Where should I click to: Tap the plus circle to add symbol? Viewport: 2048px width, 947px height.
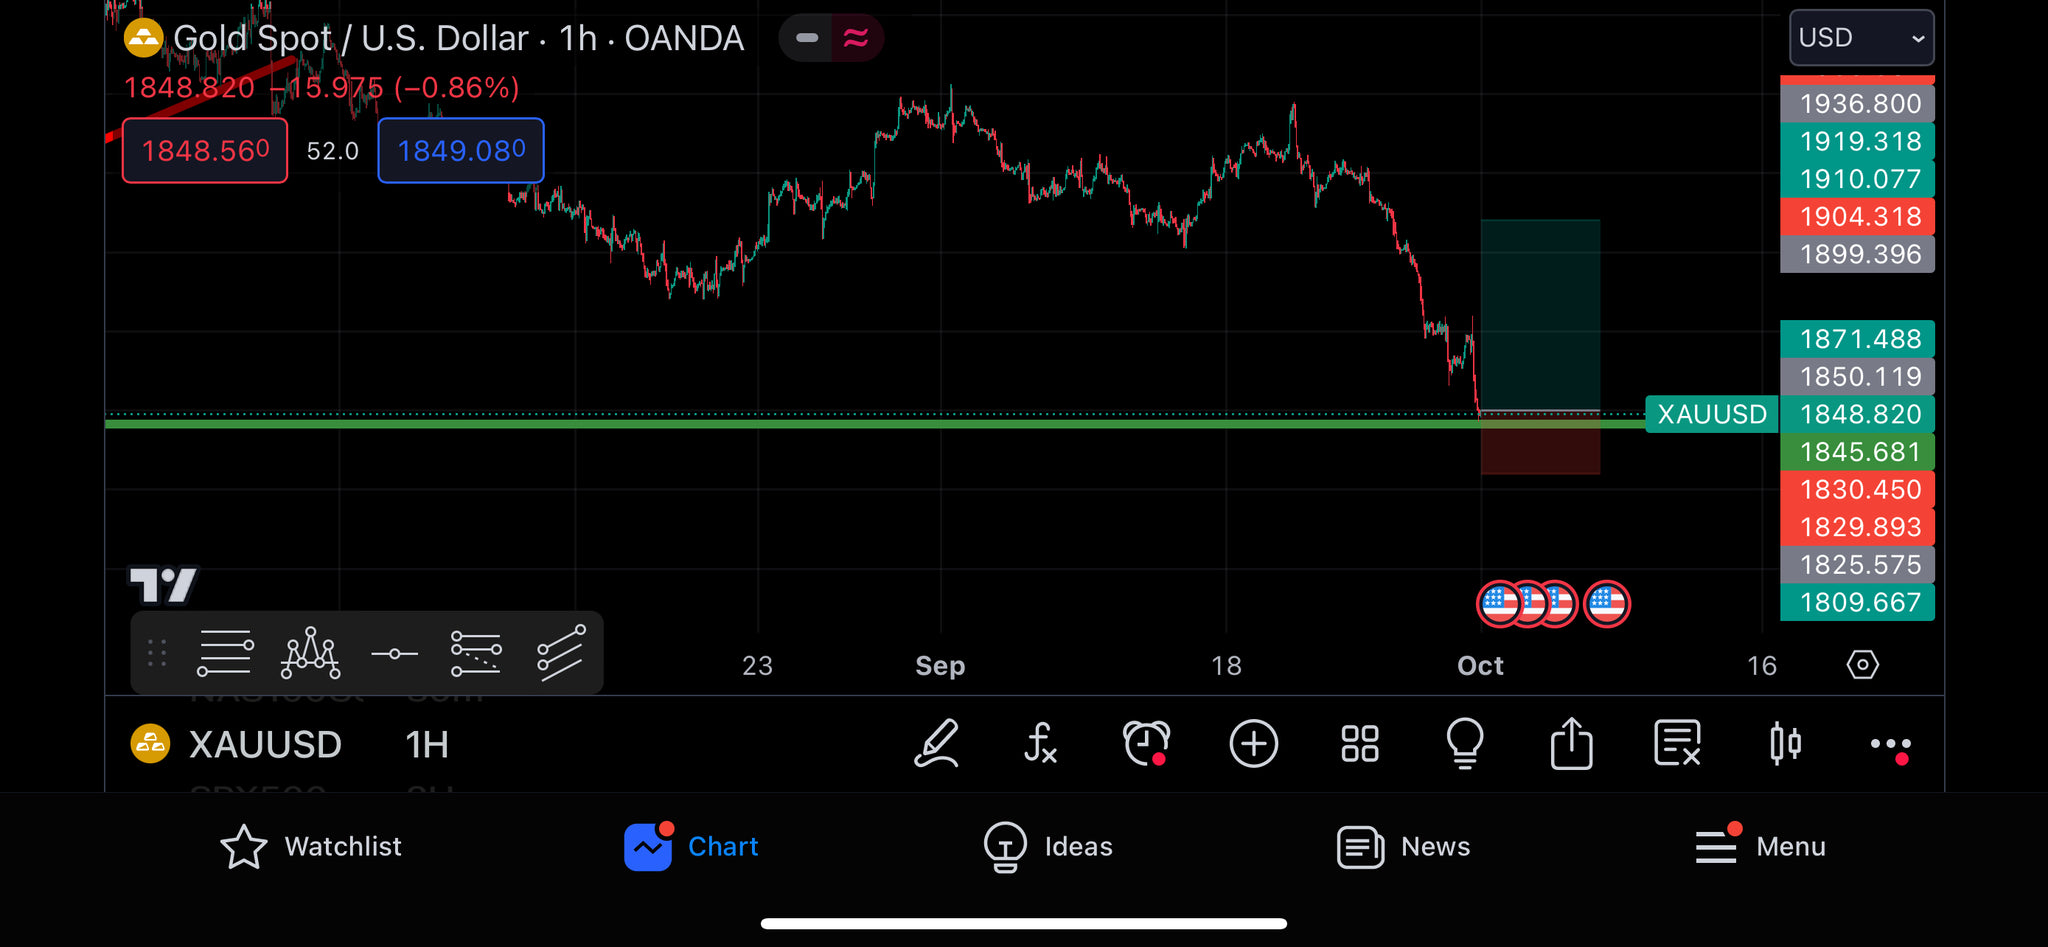(1253, 744)
